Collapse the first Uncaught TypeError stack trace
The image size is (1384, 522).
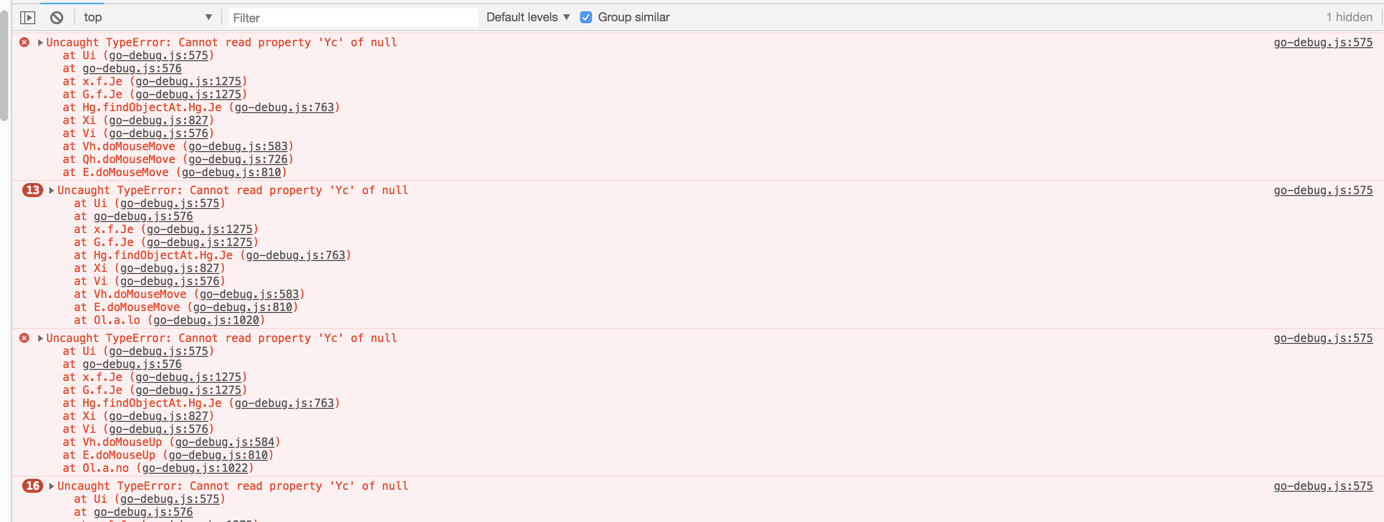click(40, 43)
